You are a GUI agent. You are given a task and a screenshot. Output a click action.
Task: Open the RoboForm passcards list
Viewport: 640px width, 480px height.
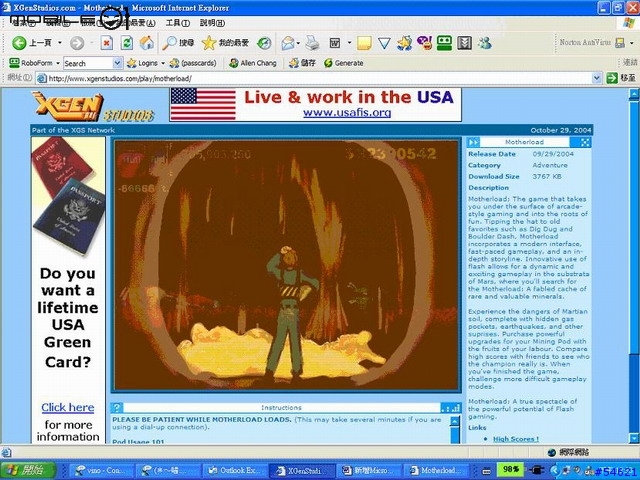point(193,63)
